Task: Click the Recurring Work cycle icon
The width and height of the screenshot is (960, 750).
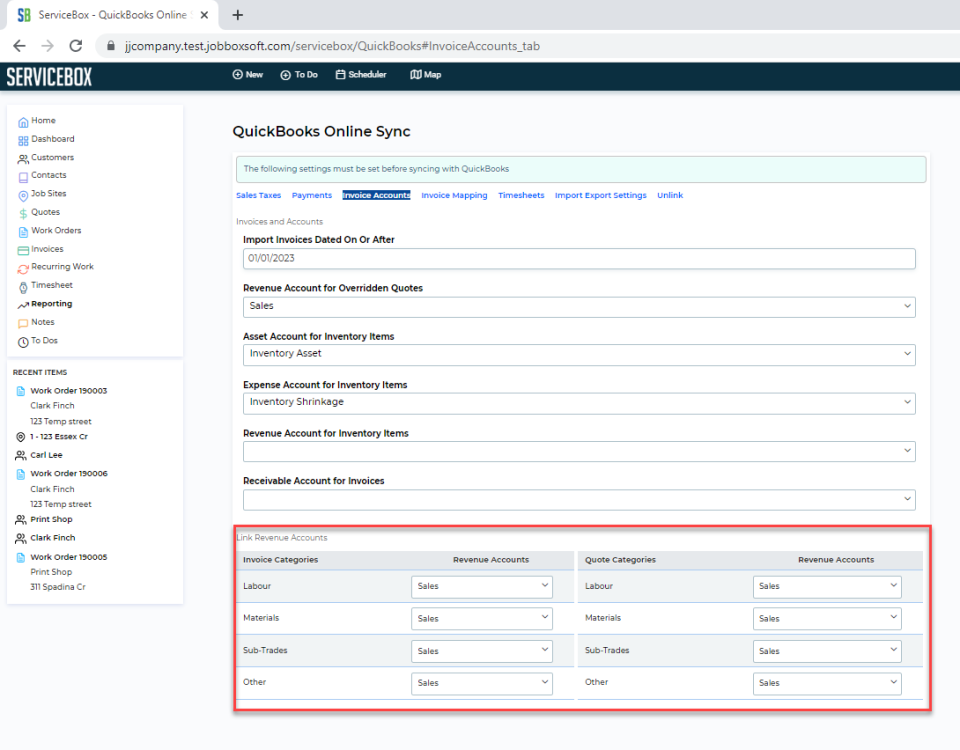Action: coord(23,269)
